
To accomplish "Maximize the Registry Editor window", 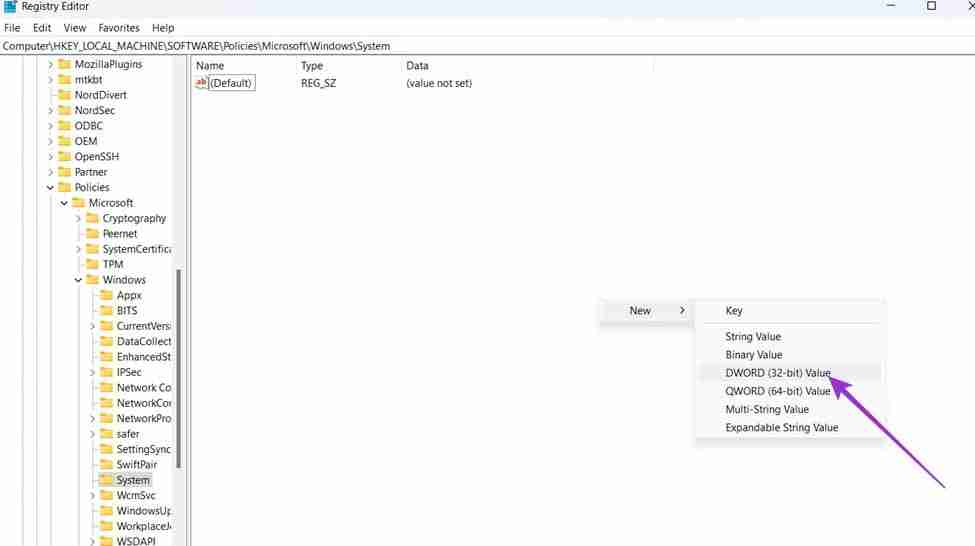I will coord(931,6).
